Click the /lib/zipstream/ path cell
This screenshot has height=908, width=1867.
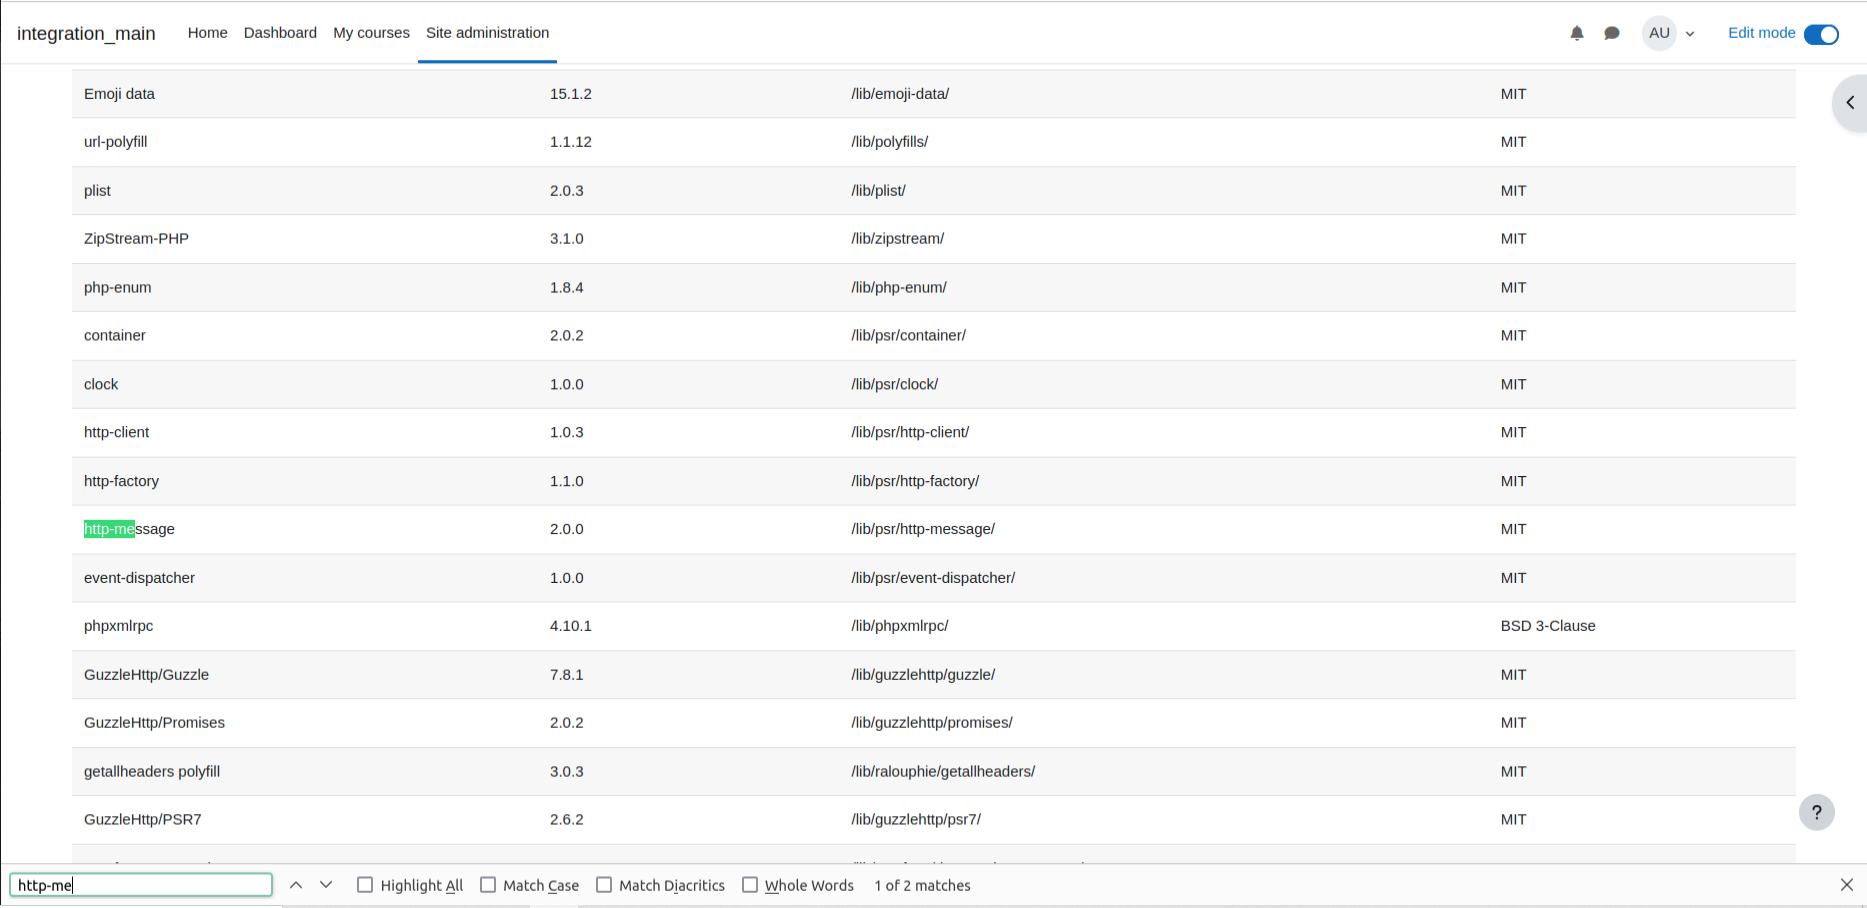tap(898, 239)
